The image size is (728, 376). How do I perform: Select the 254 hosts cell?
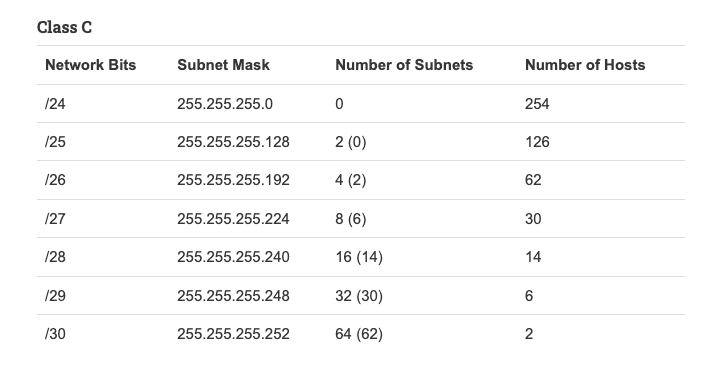537,104
